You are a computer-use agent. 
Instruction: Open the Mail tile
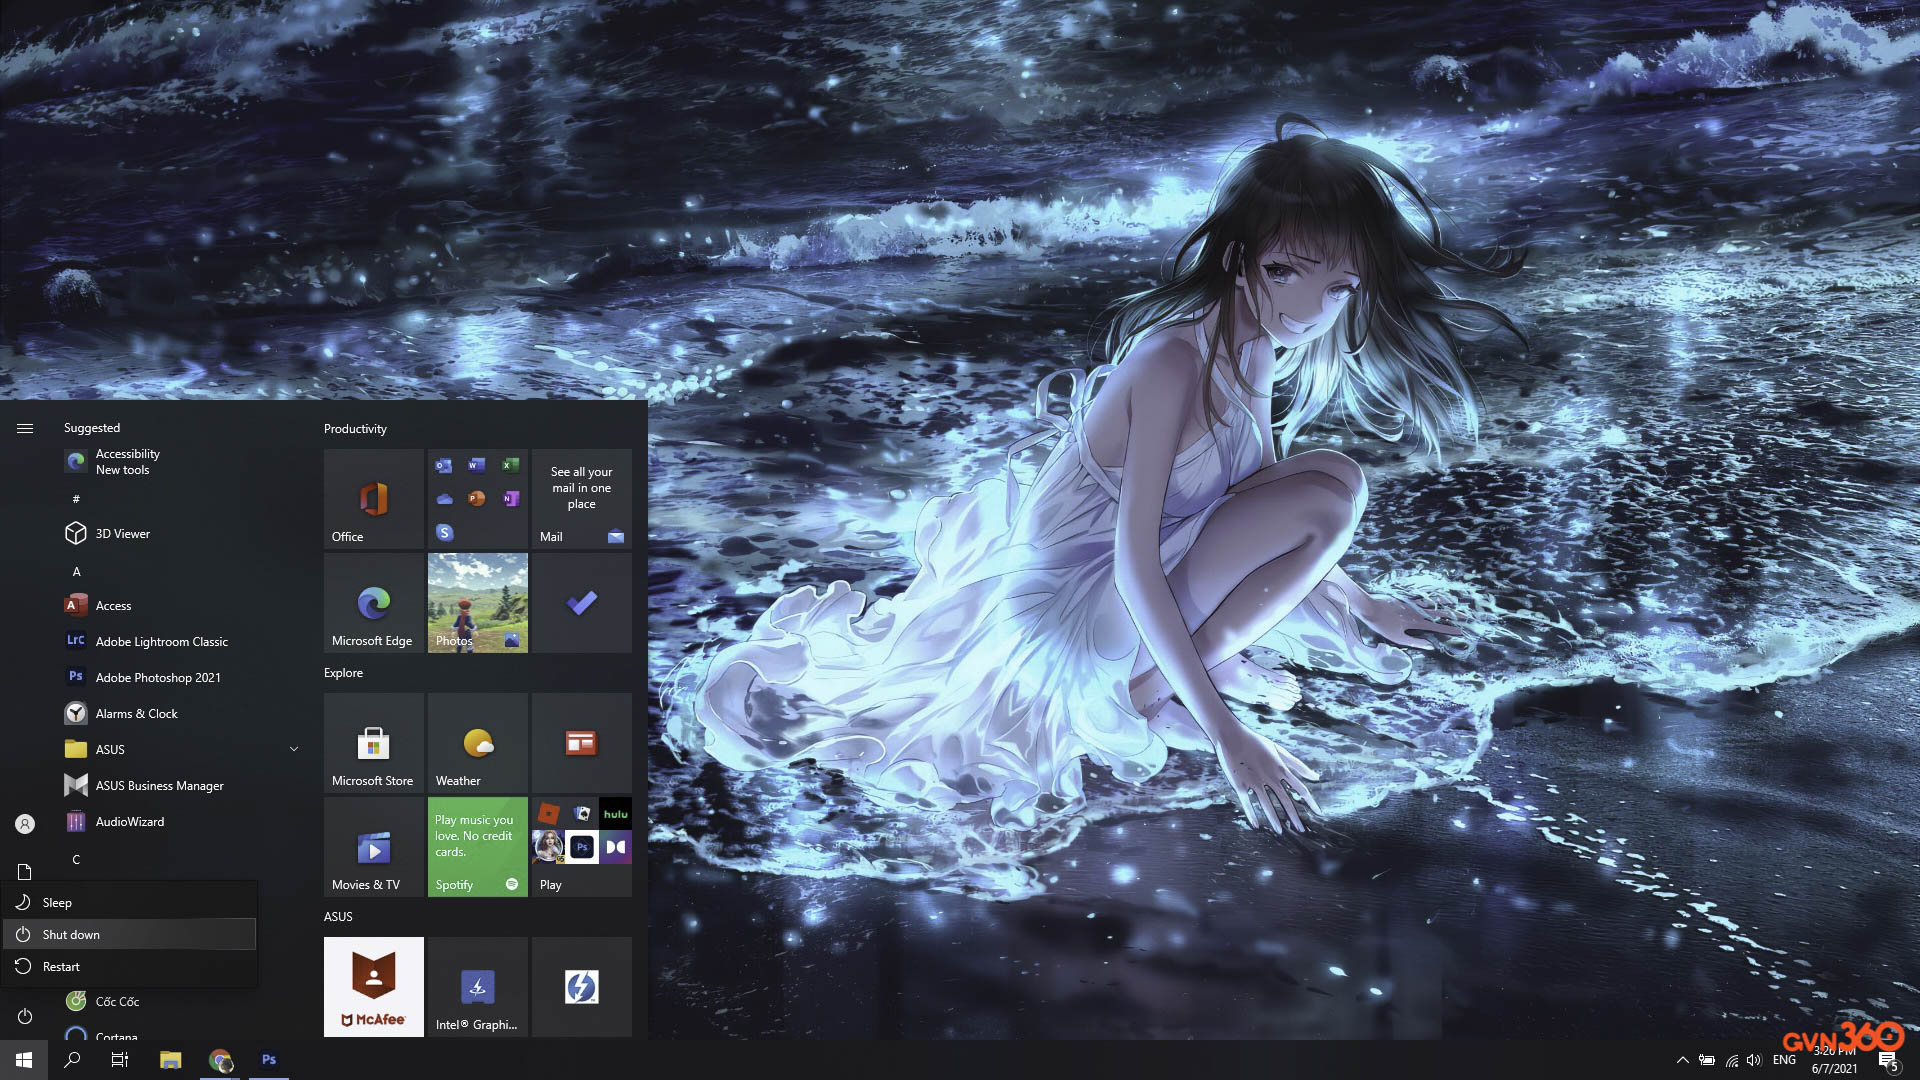[x=582, y=499]
